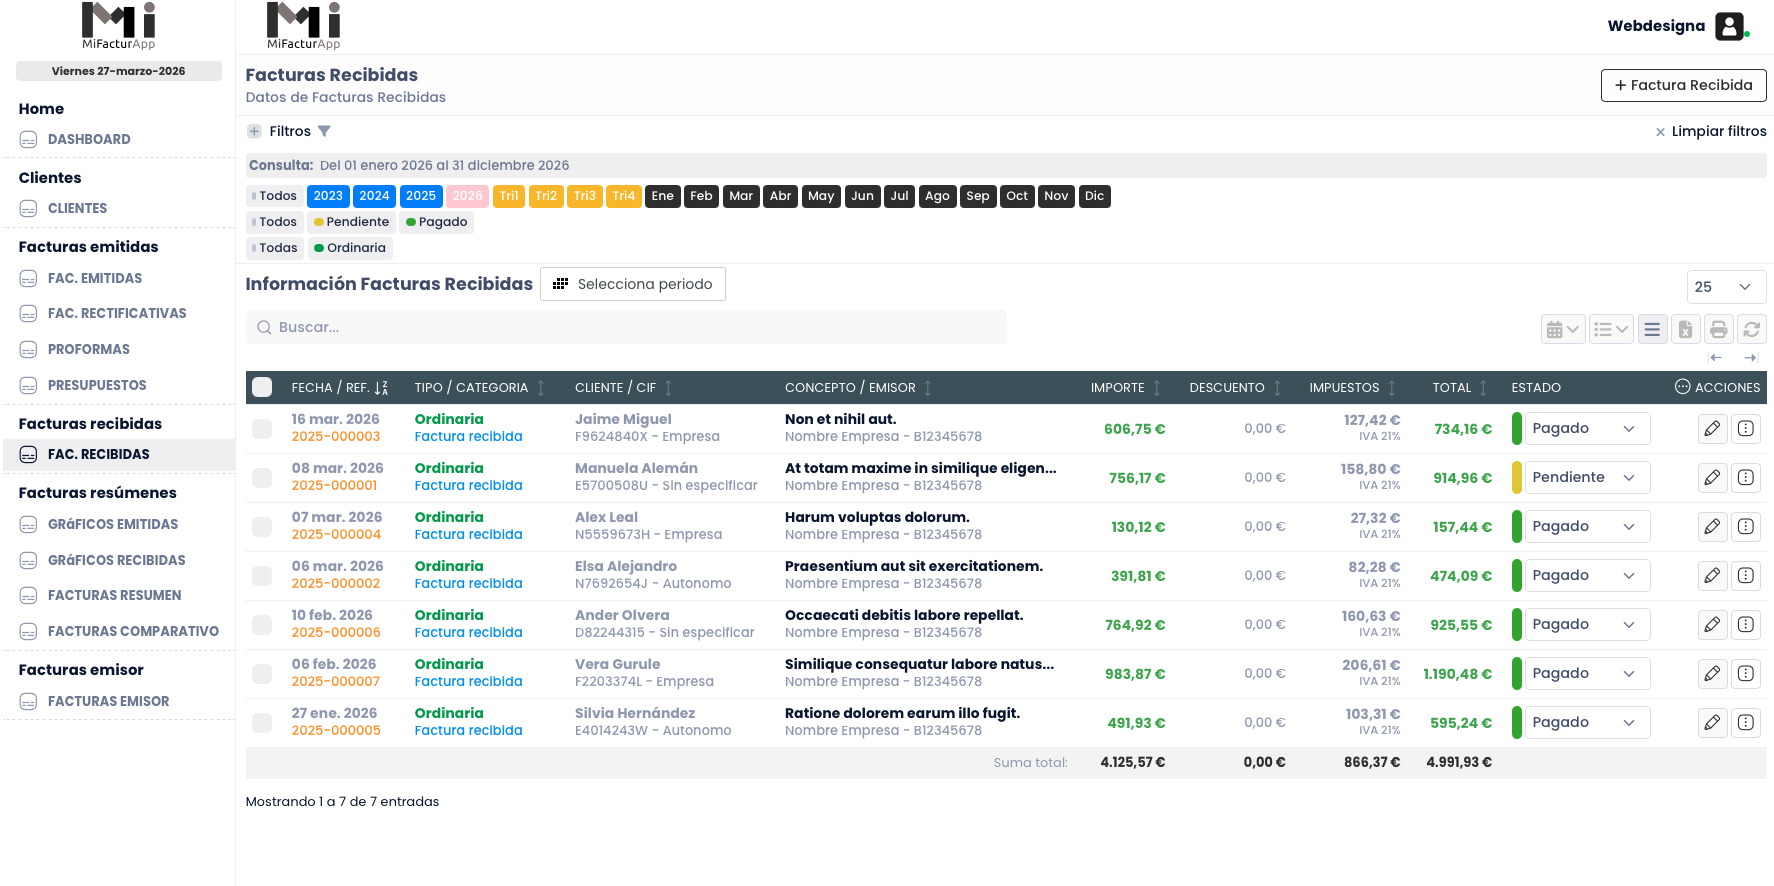1774x886 pixels.
Task: Expand the calendar dropdown in toolbar
Action: [1562, 329]
